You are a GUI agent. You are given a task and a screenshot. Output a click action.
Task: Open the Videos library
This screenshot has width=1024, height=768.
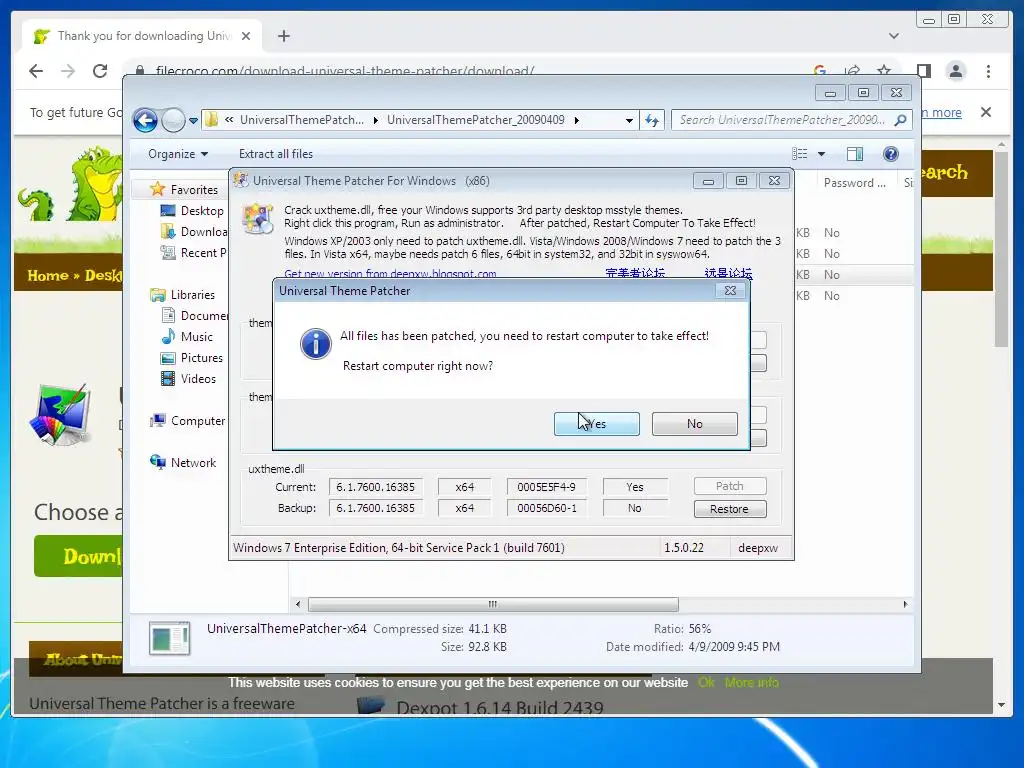coord(198,379)
